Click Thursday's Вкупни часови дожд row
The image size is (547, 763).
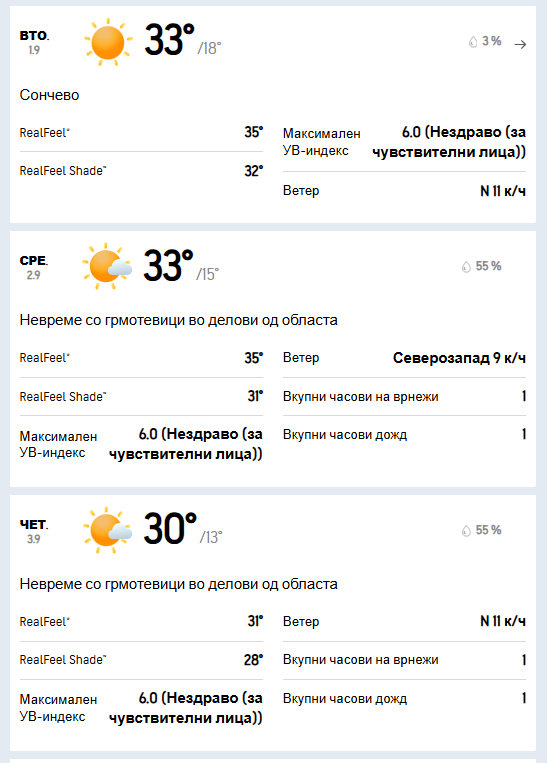pos(404,699)
